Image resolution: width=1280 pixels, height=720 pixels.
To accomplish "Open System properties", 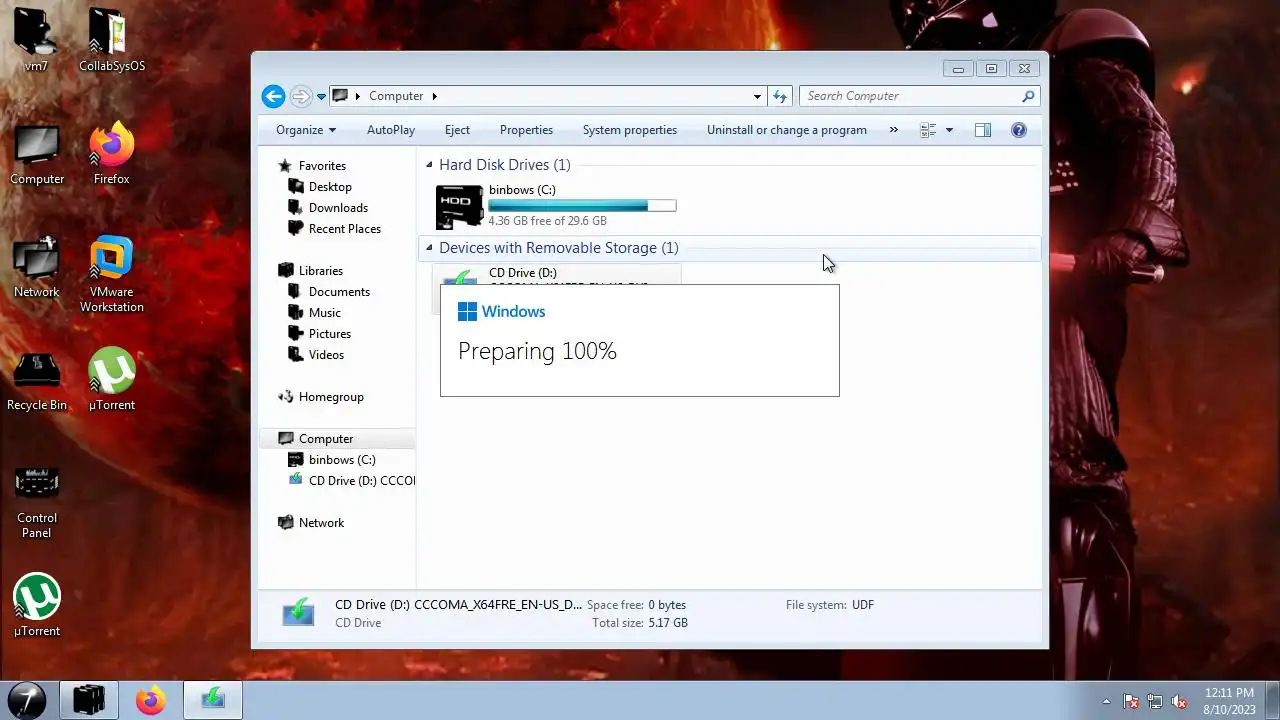I will tap(630, 130).
